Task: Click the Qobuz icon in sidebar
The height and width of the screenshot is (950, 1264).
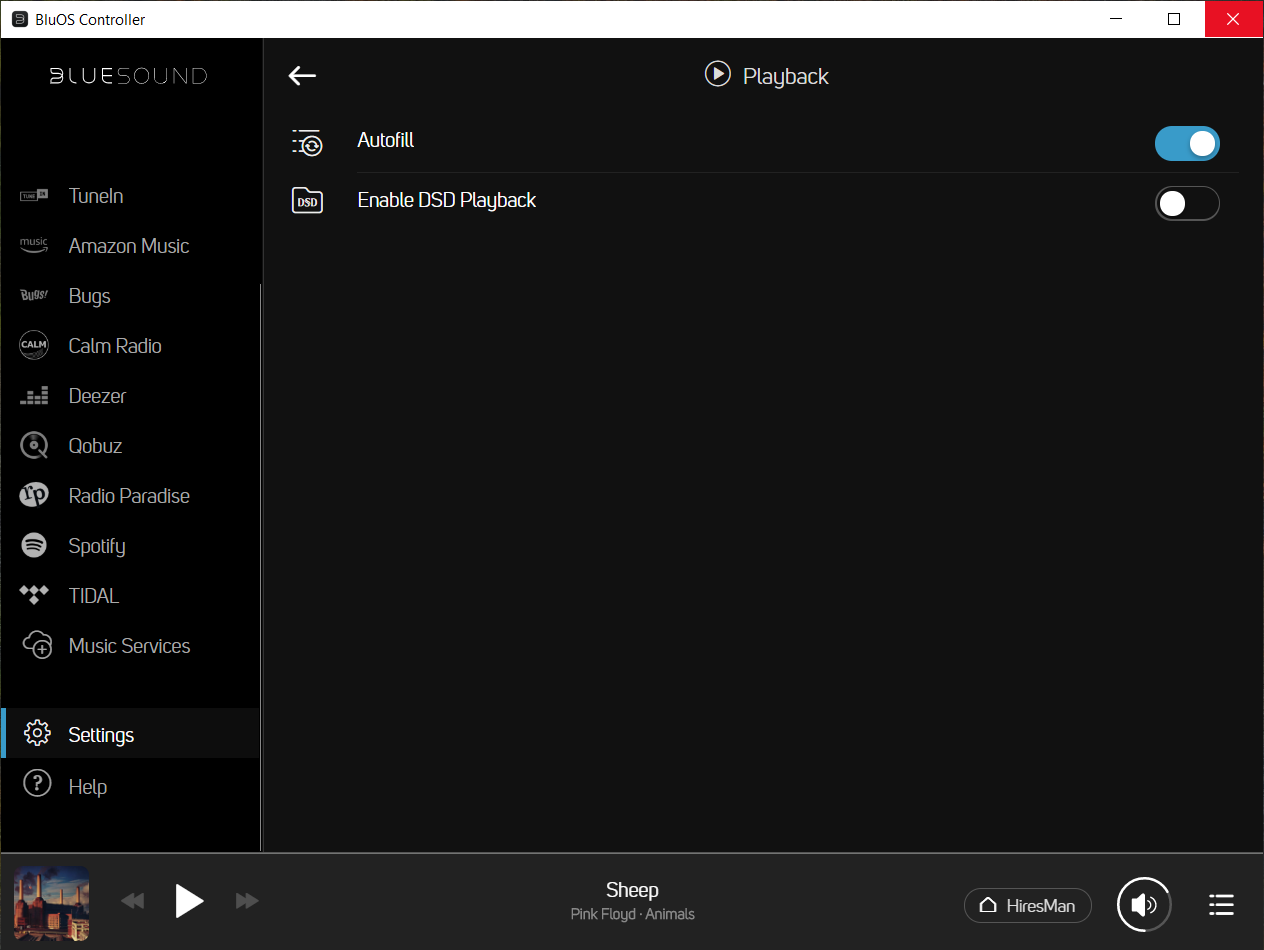Action: (x=34, y=446)
